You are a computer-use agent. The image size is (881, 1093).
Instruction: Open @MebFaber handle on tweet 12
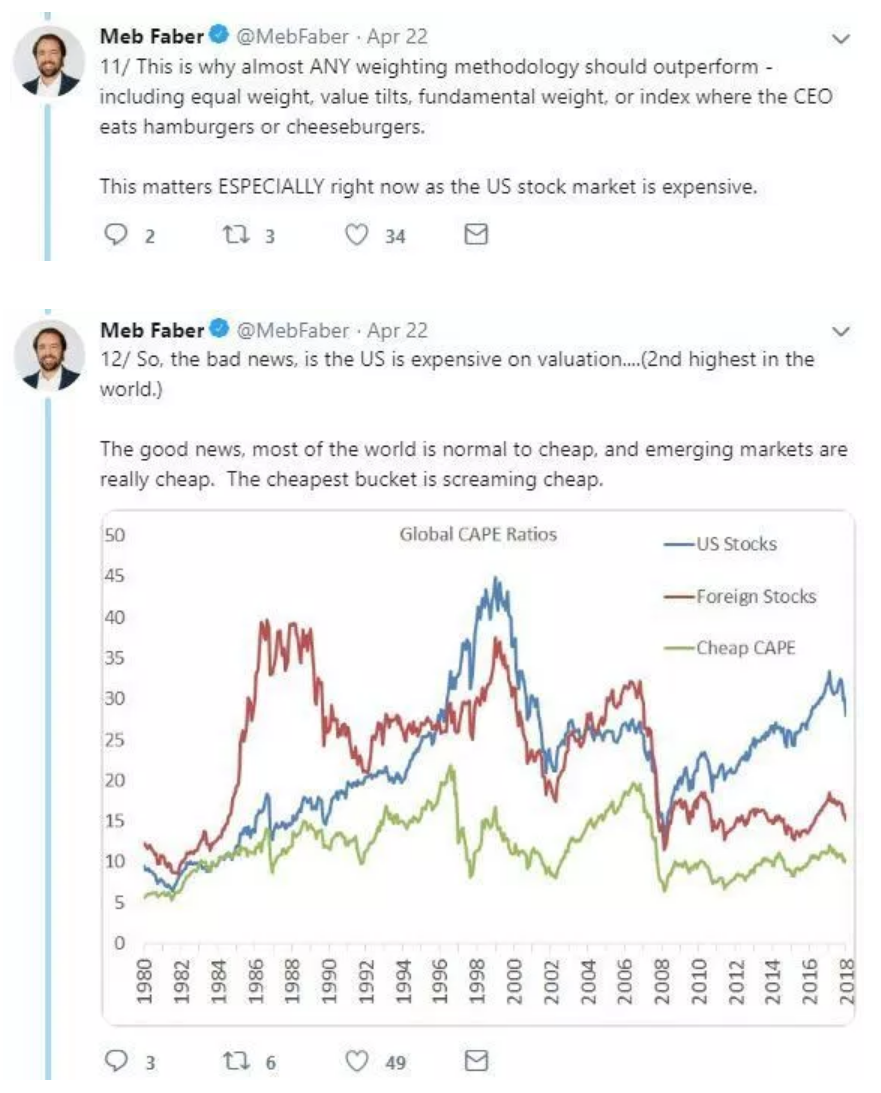pyautogui.click(x=293, y=330)
